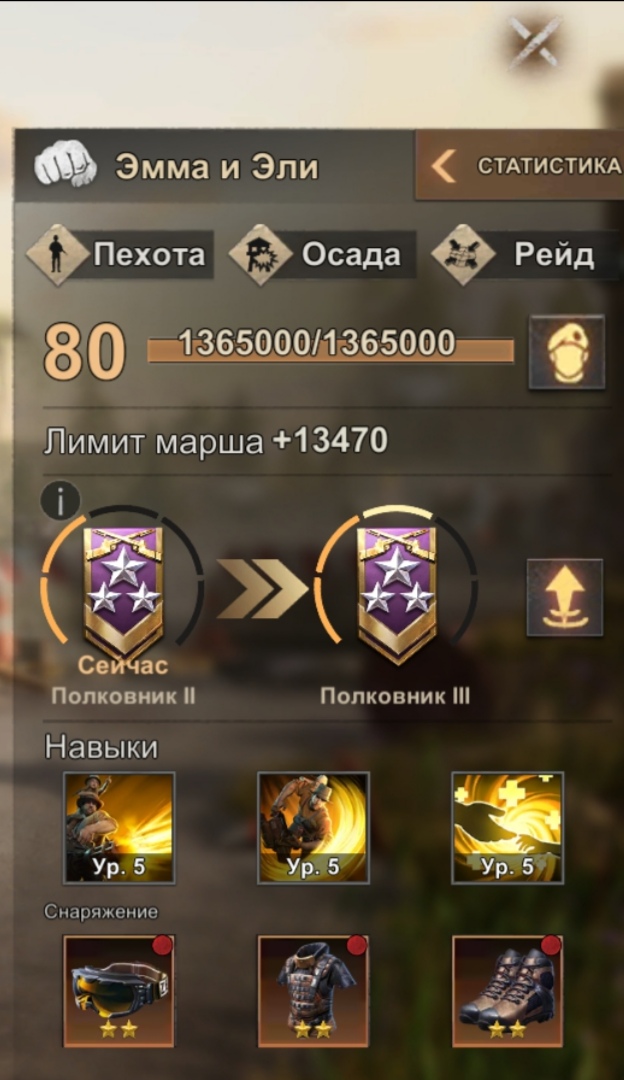Screen dimensions: 624x1080
Task: Select the Пехота tag
Action: point(121,254)
